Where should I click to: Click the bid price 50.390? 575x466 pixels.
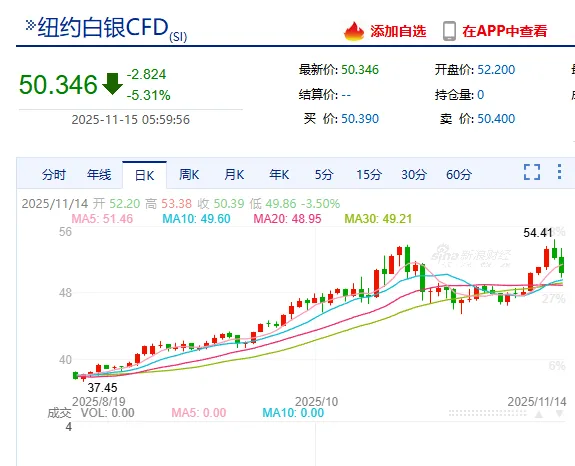[360, 119]
